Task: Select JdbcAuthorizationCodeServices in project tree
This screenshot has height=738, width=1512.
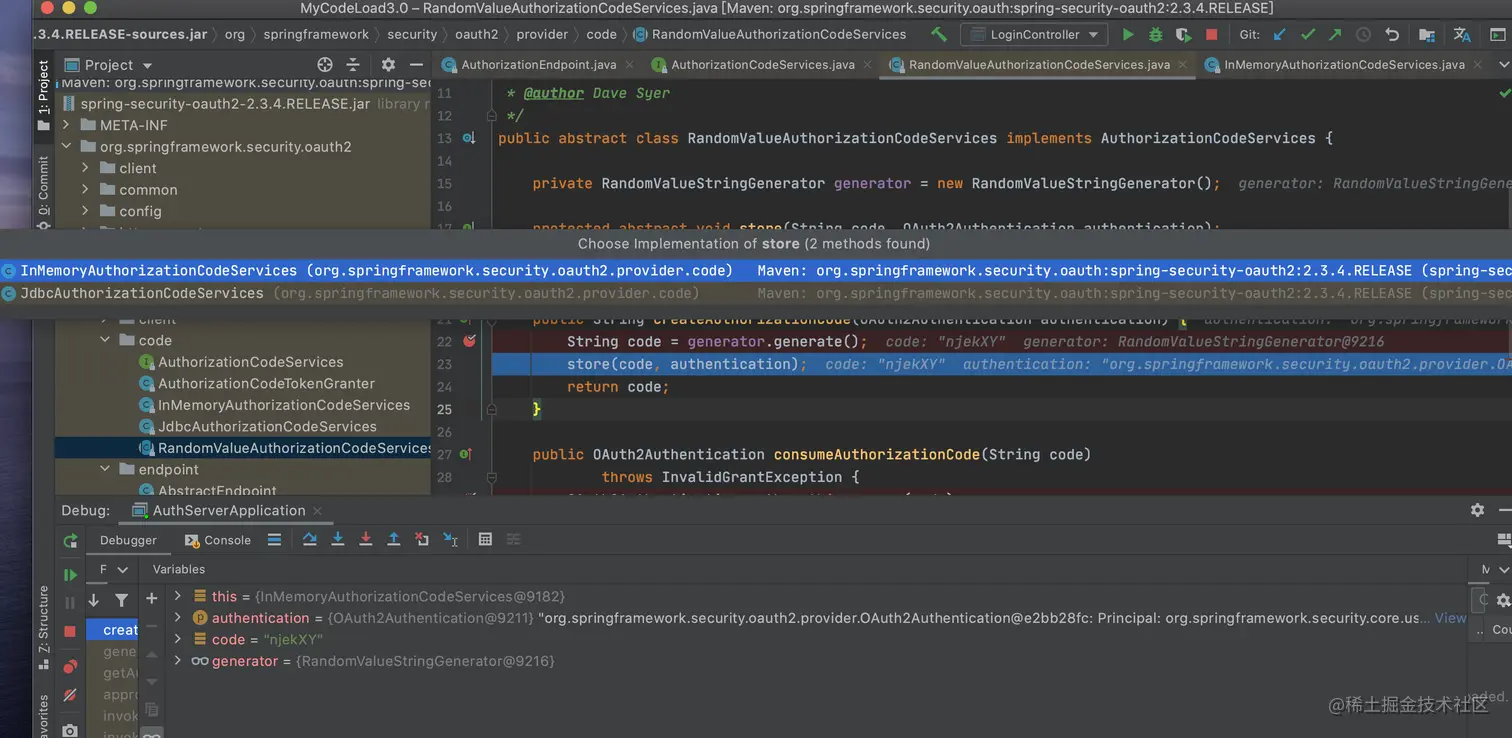Action: [x=267, y=426]
